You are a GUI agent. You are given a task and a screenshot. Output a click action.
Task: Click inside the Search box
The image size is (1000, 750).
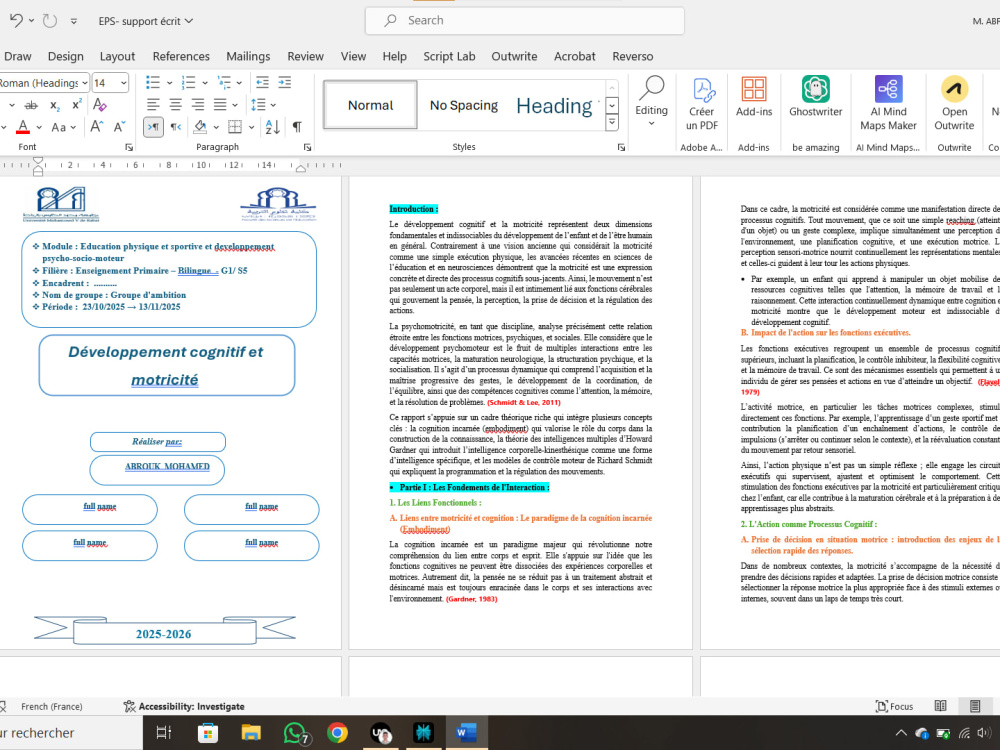click(x=524, y=20)
